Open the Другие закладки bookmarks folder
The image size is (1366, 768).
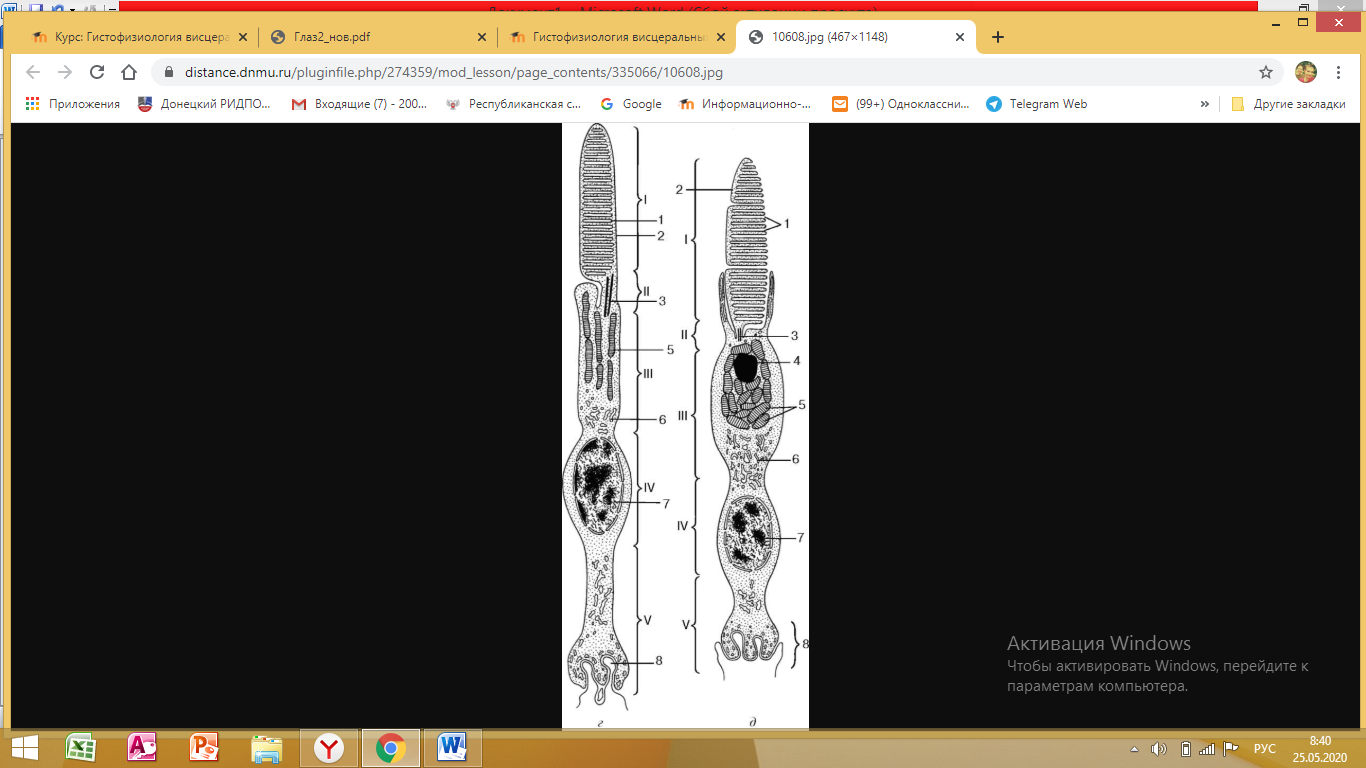coord(1288,104)
